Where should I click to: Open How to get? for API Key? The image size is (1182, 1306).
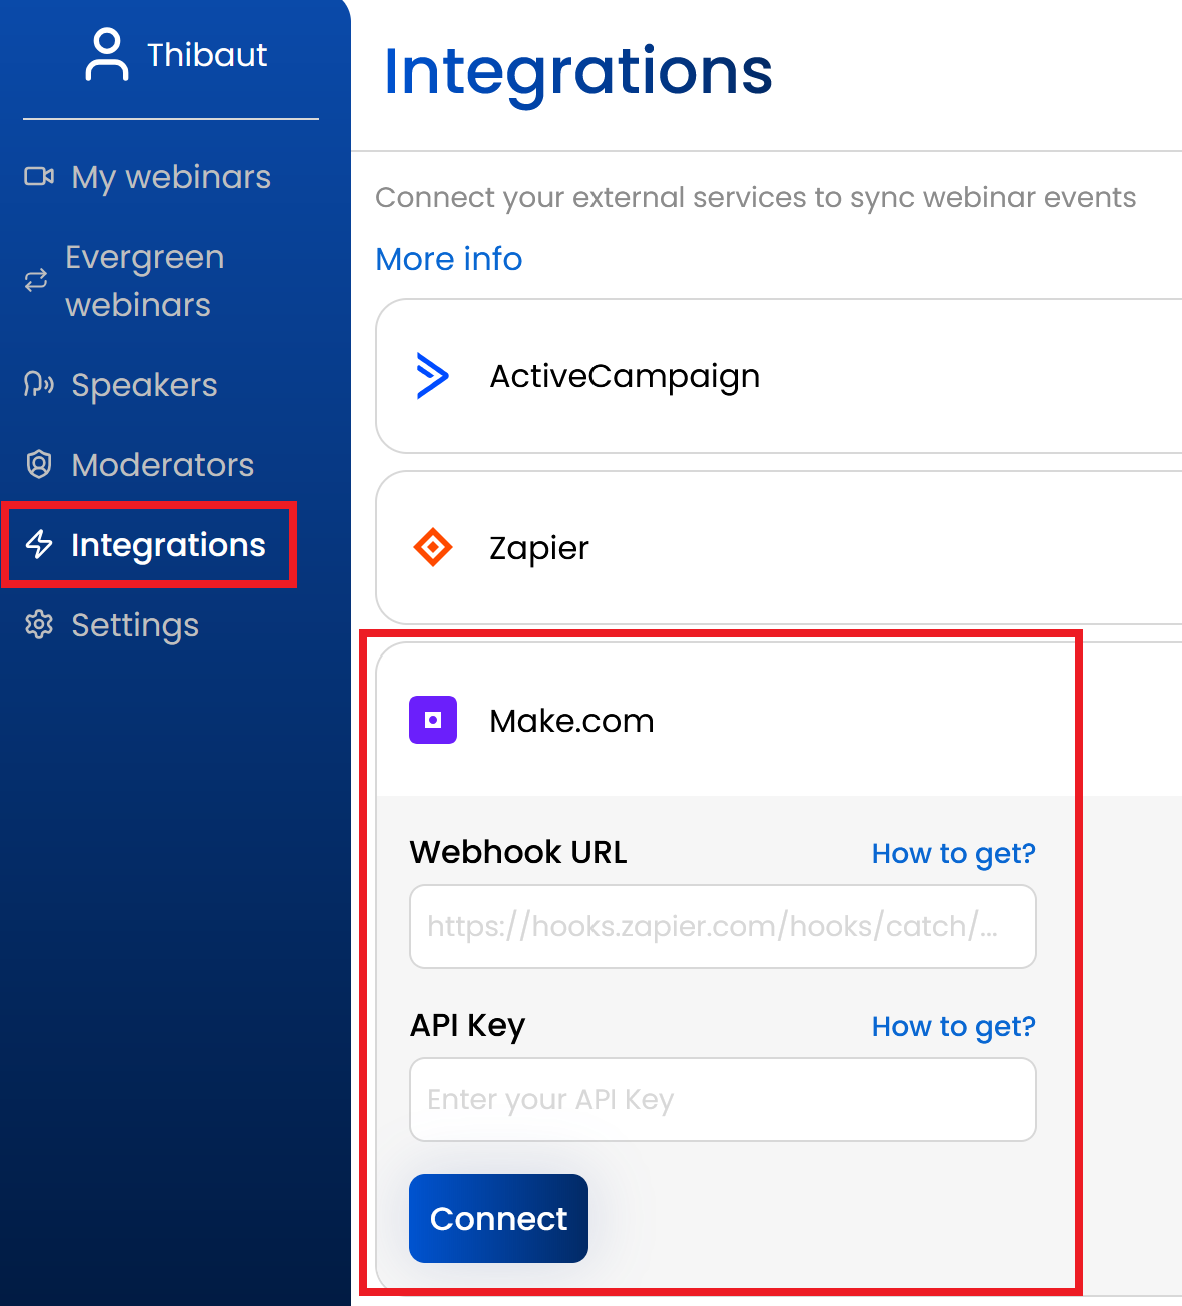coord(954,1027)
